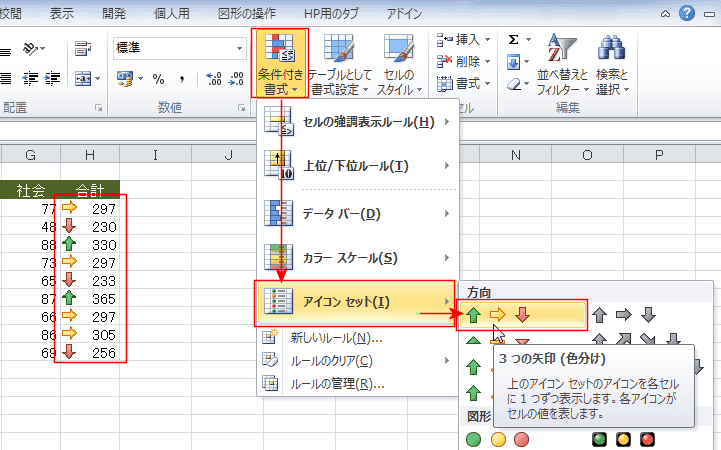Click the 書式 format cells button
721x450 pixels.
pos(458,84)
